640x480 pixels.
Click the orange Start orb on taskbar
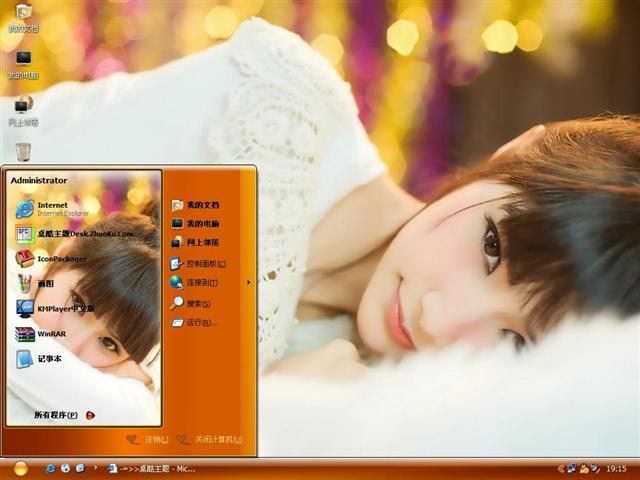21,468
